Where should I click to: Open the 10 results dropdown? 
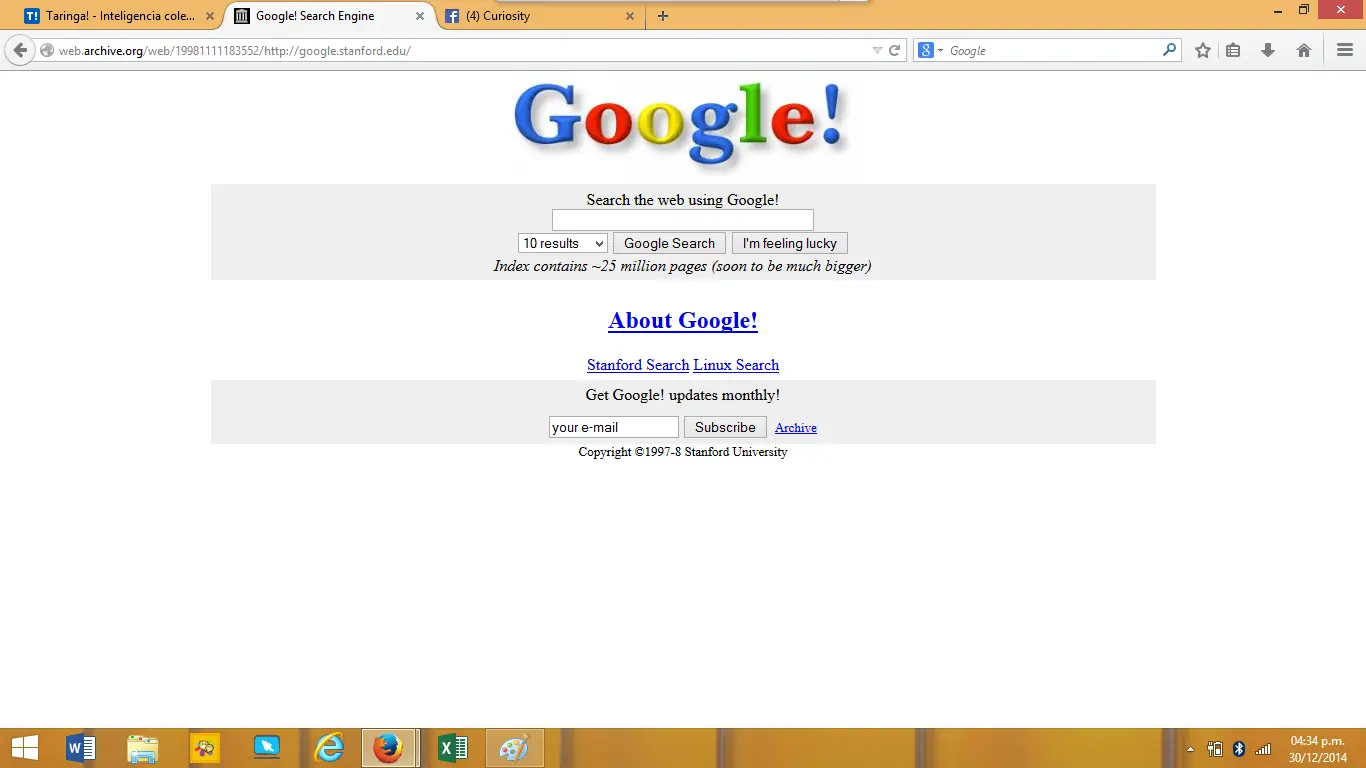[x=563, y=243]
